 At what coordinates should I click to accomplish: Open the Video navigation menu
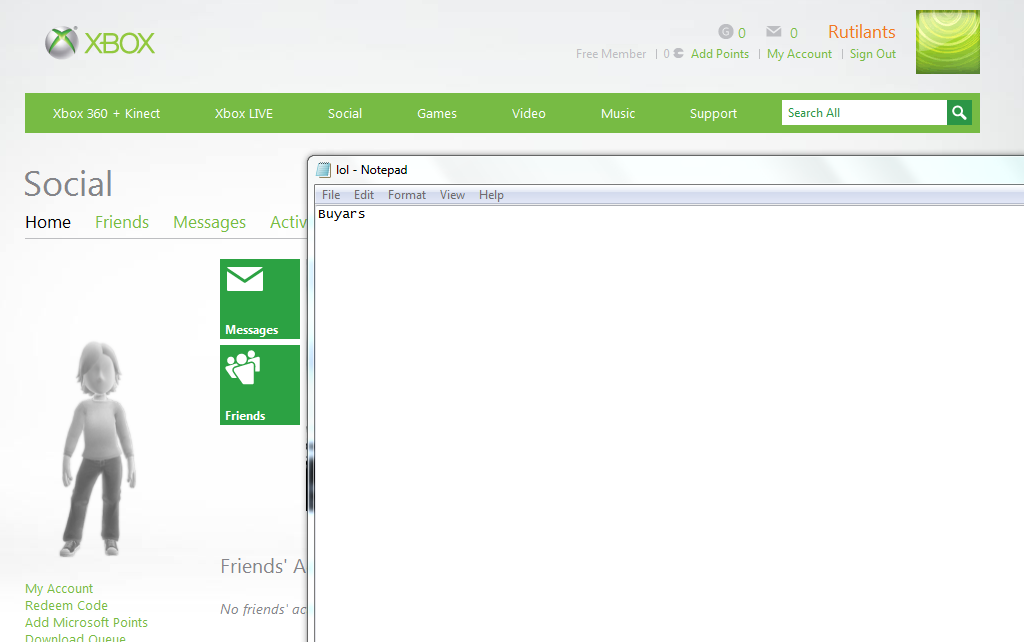528,113
